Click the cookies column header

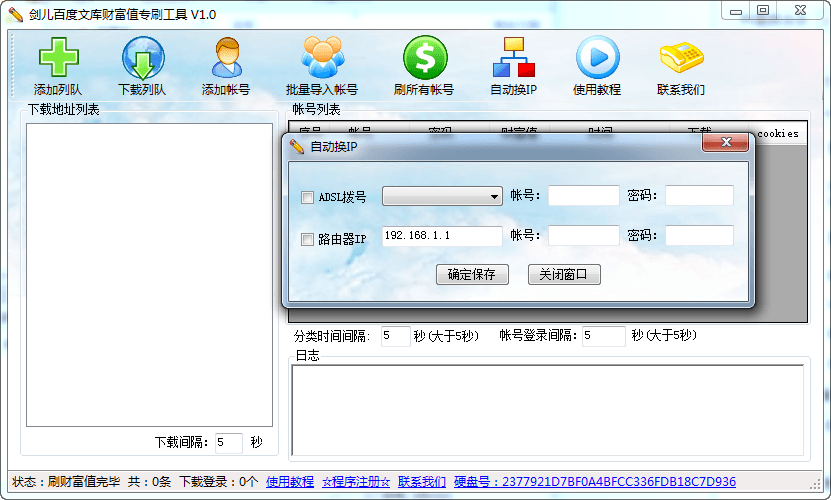tap(777, 133)
